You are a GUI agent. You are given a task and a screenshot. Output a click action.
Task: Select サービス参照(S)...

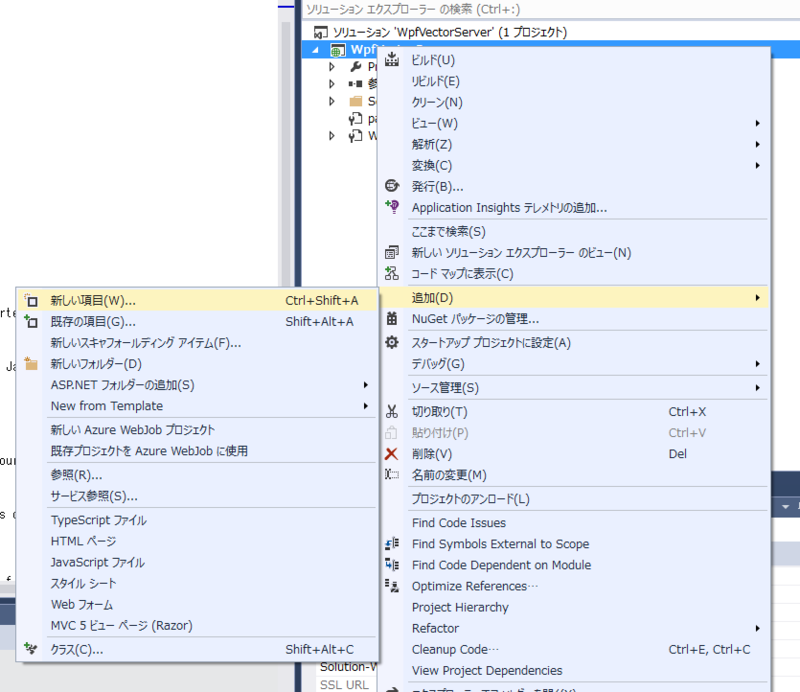point(197,496)
